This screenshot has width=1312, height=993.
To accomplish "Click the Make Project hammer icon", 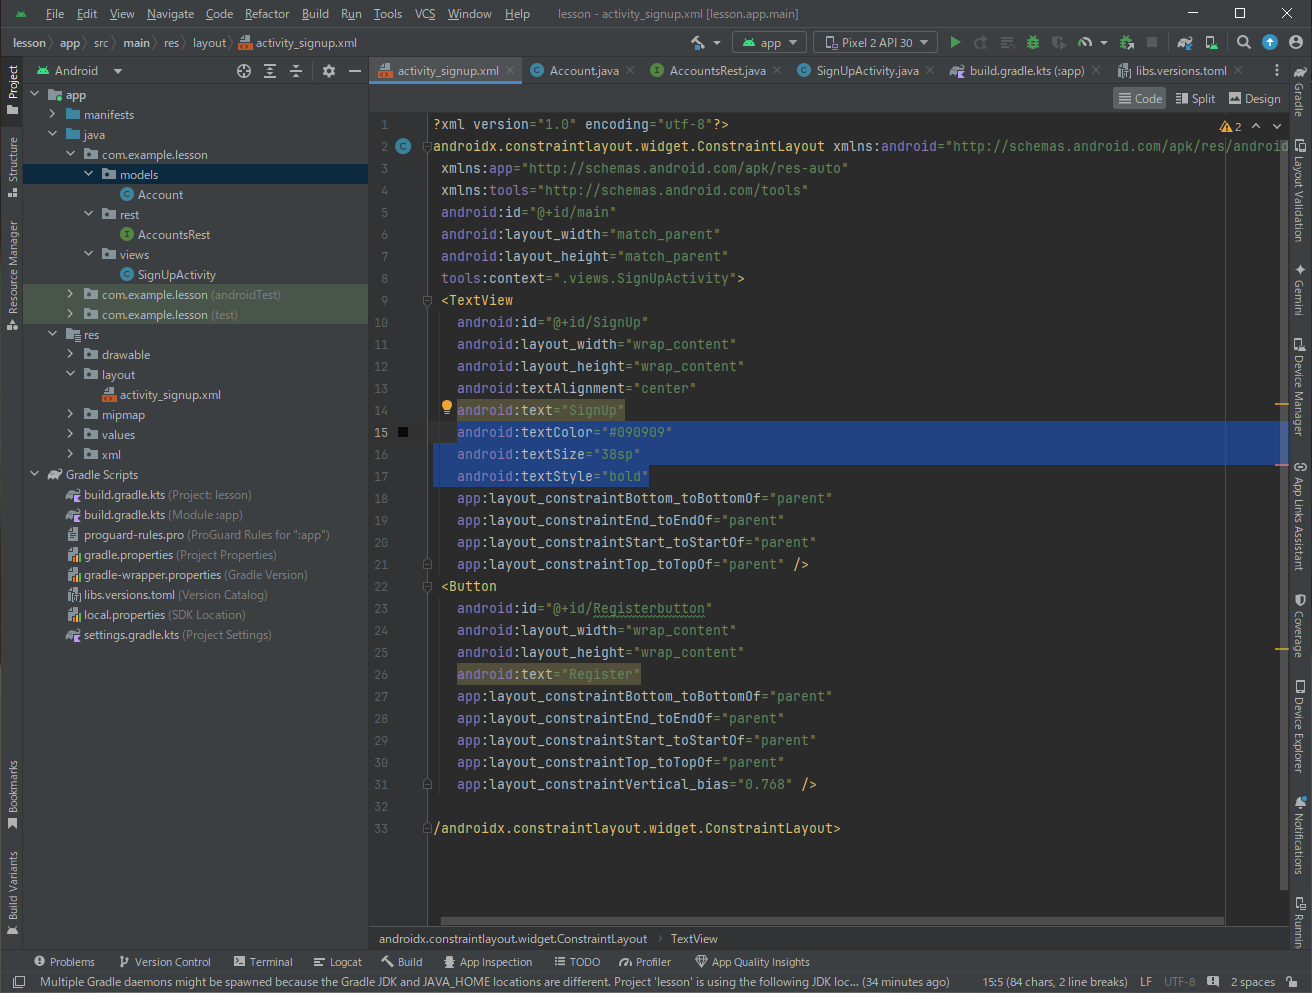I will click(x=697, y=43).
